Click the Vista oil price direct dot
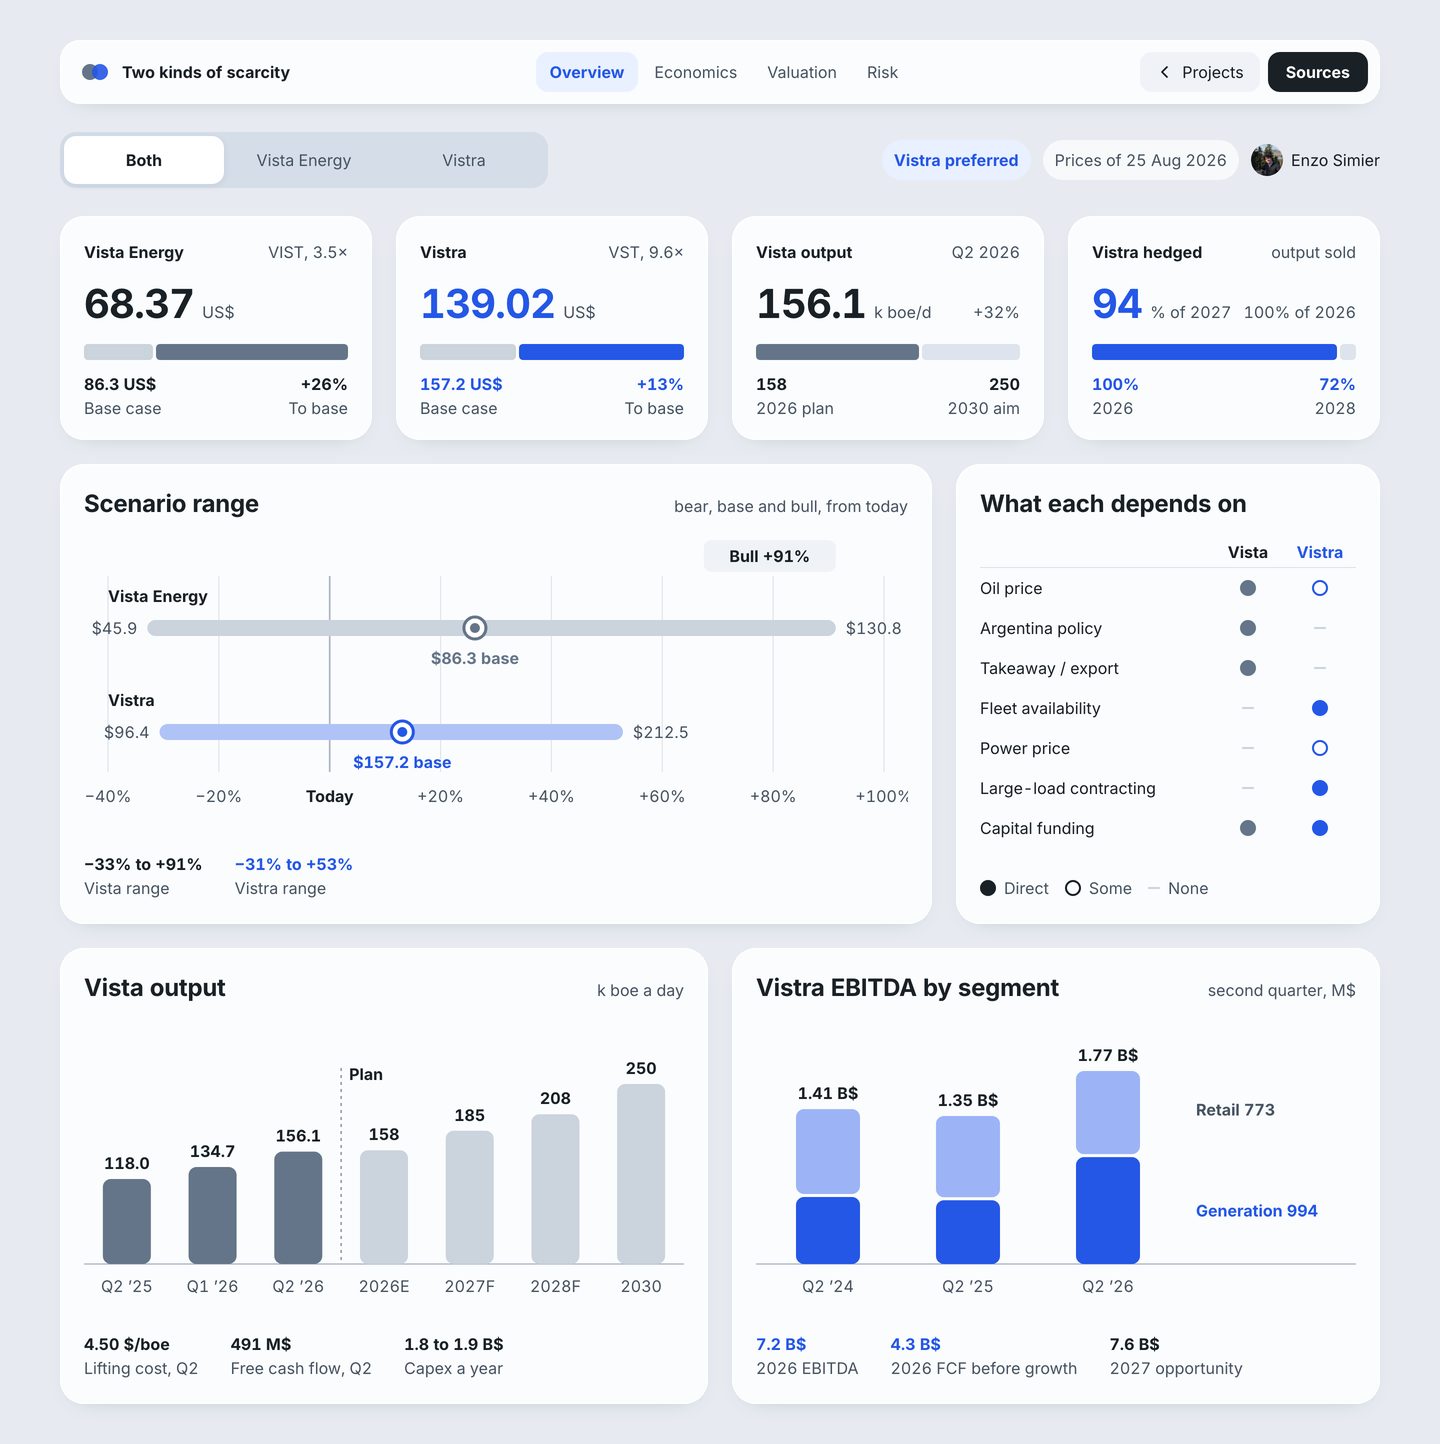This screenshot has width=1440, height=1444. 1248,588
